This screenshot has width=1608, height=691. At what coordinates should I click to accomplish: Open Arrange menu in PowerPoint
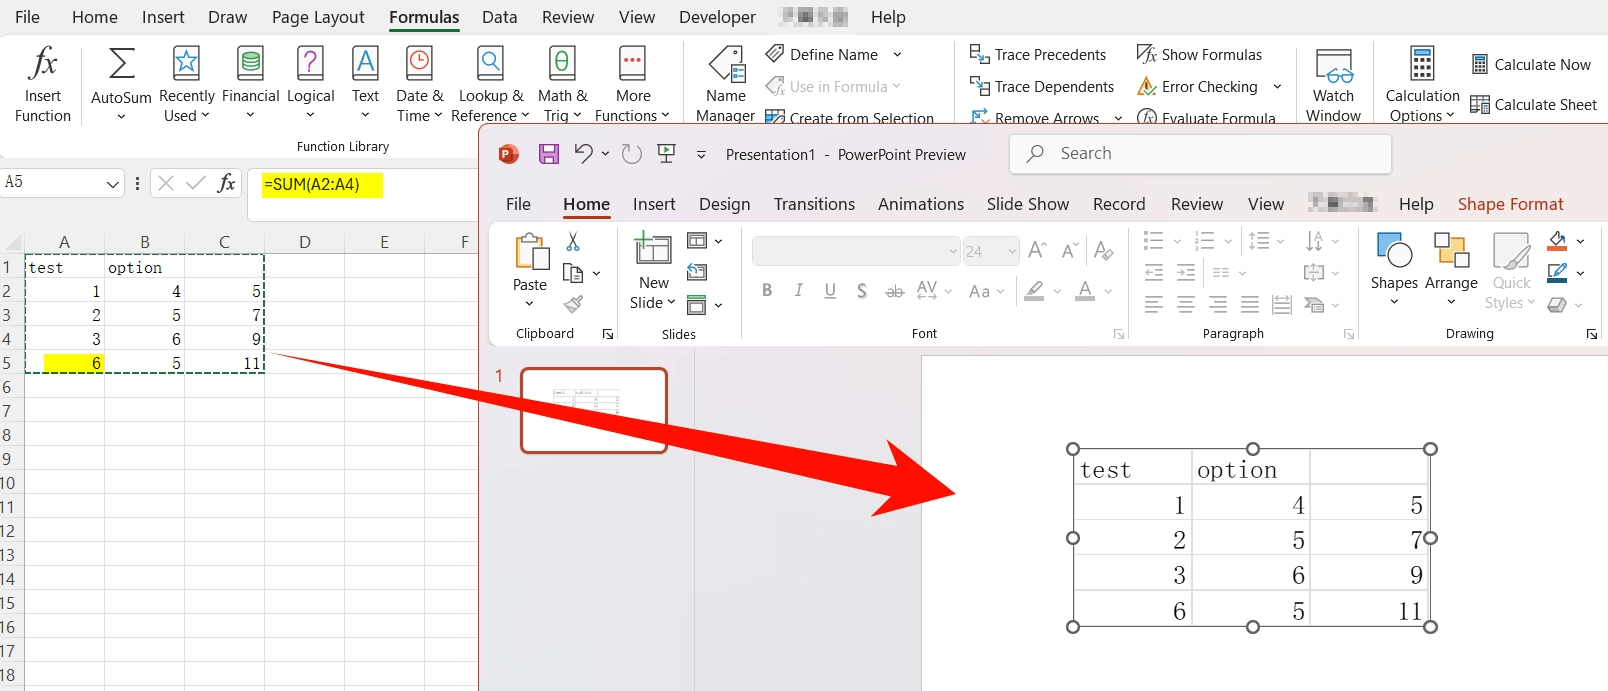click(1451, 268)
